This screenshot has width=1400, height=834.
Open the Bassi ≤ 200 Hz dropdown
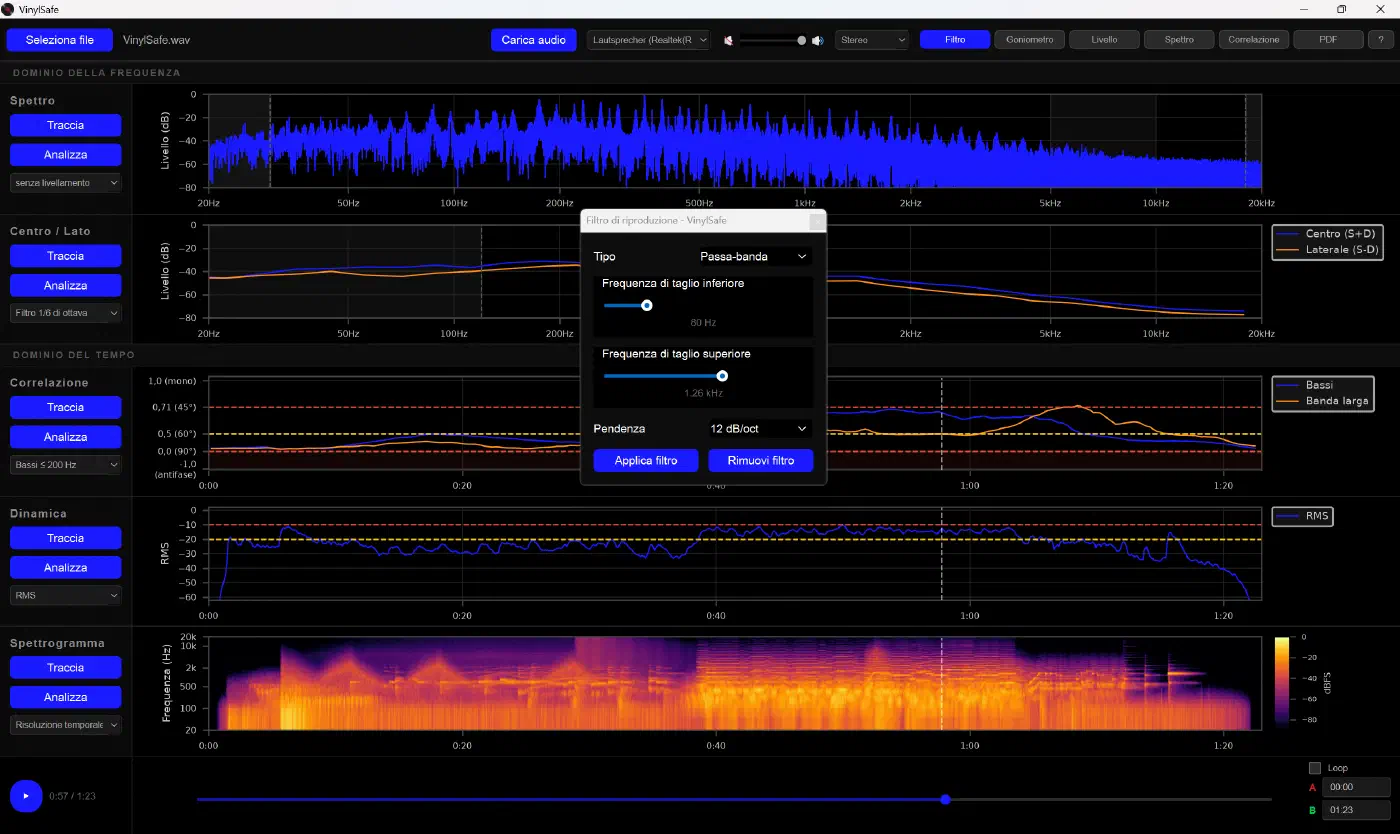tap(66, 465)
